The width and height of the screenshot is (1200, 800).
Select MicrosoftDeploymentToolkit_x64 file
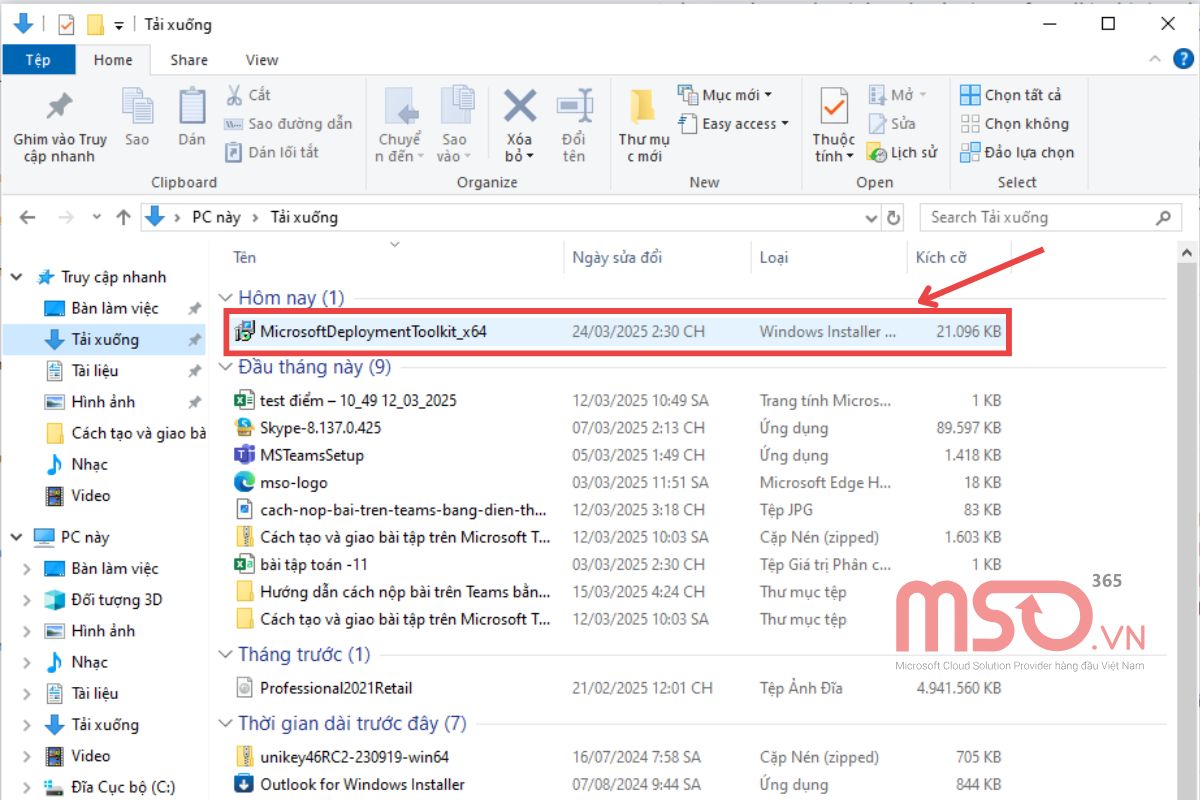point(617,332)
